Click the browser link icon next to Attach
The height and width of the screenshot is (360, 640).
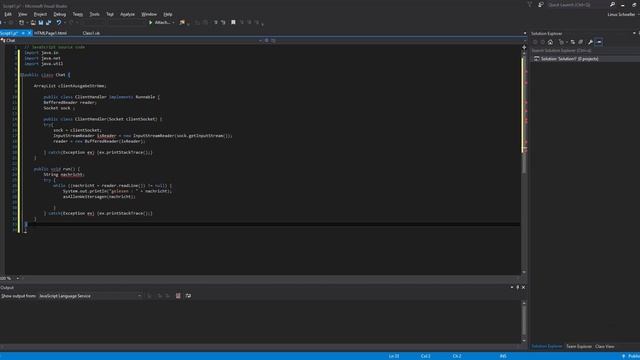[182, 22]
